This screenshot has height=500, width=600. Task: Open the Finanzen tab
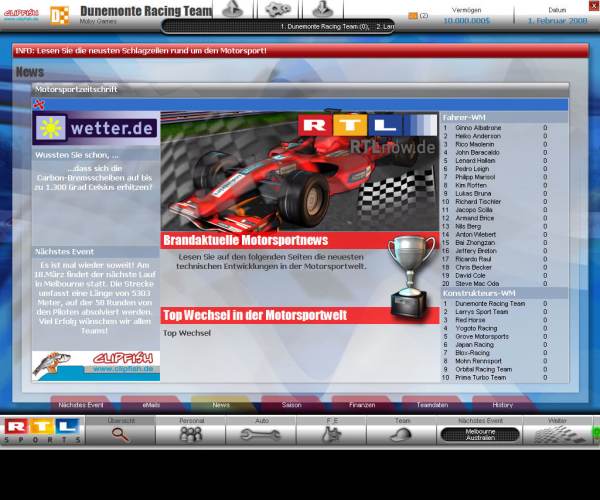362,405
